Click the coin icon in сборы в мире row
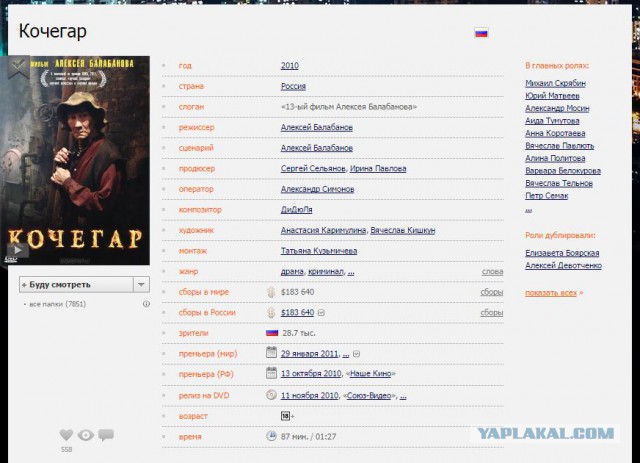The image size is (640, 463). tap(271, 292)
